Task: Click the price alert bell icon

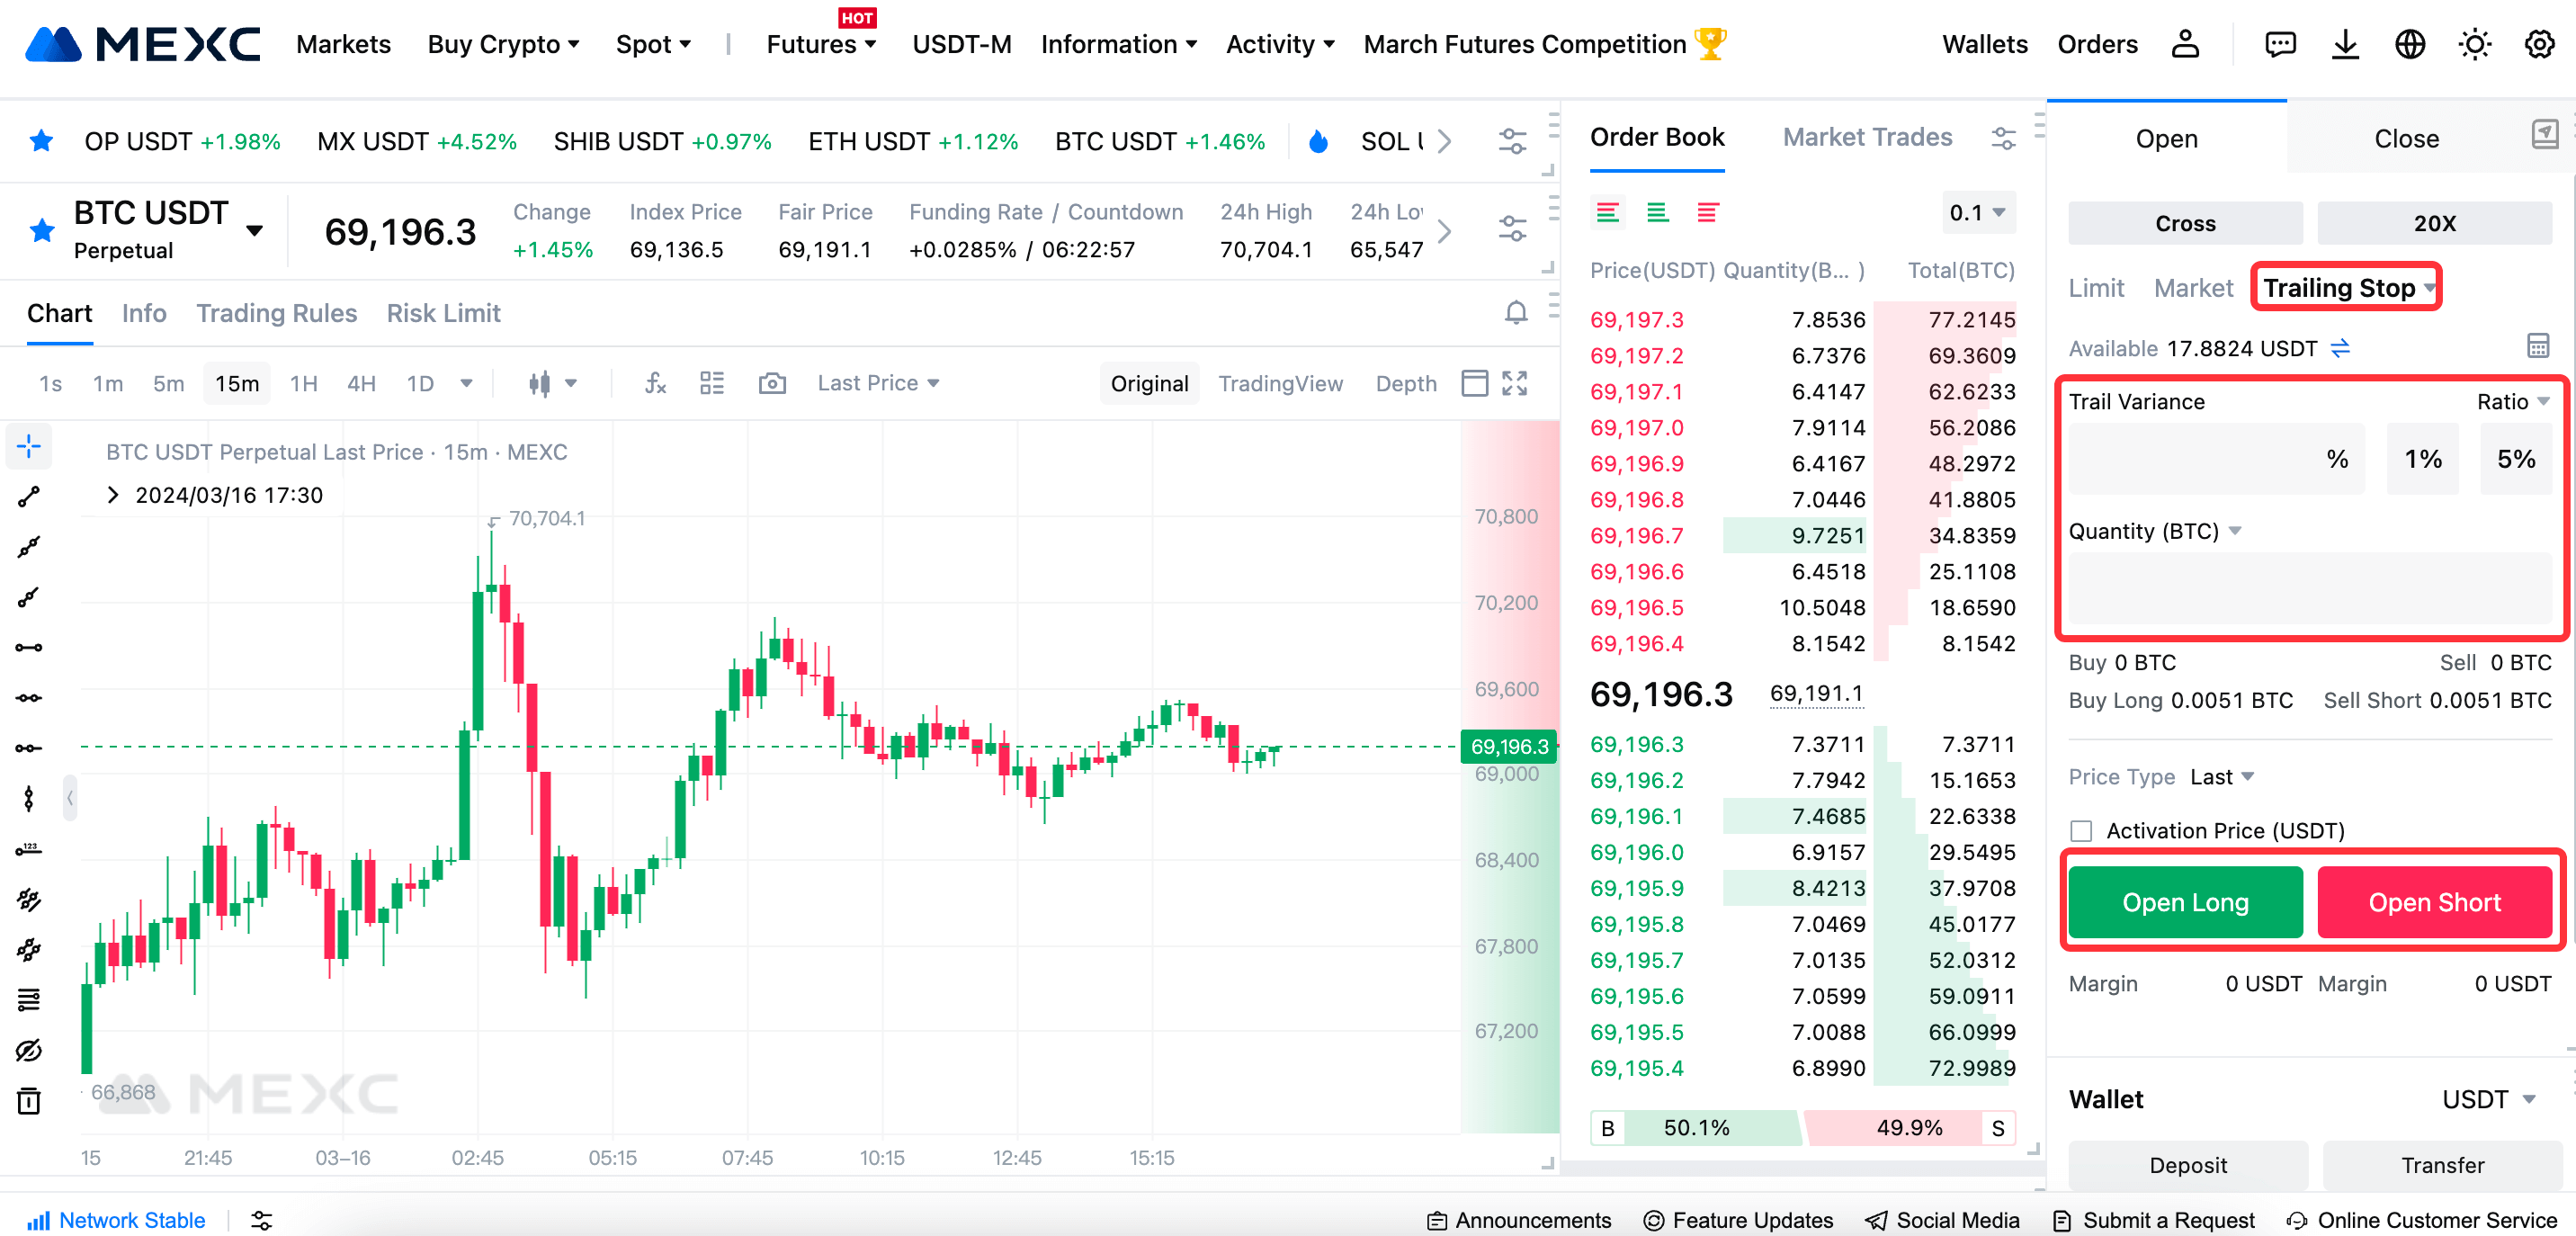Action: coord(1516,313)
